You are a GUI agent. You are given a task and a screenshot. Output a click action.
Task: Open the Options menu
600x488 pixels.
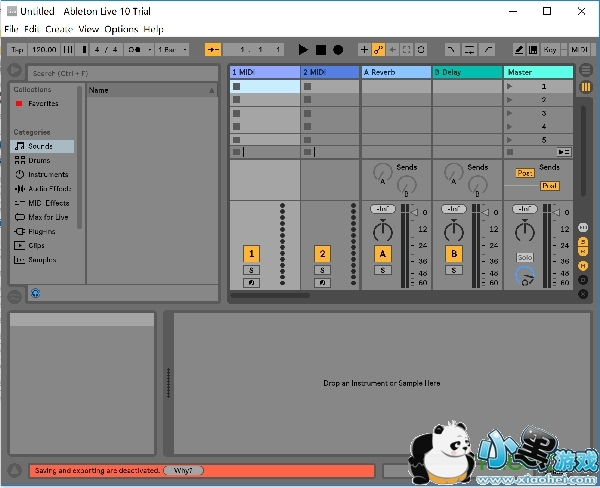(x=121, y=30)
